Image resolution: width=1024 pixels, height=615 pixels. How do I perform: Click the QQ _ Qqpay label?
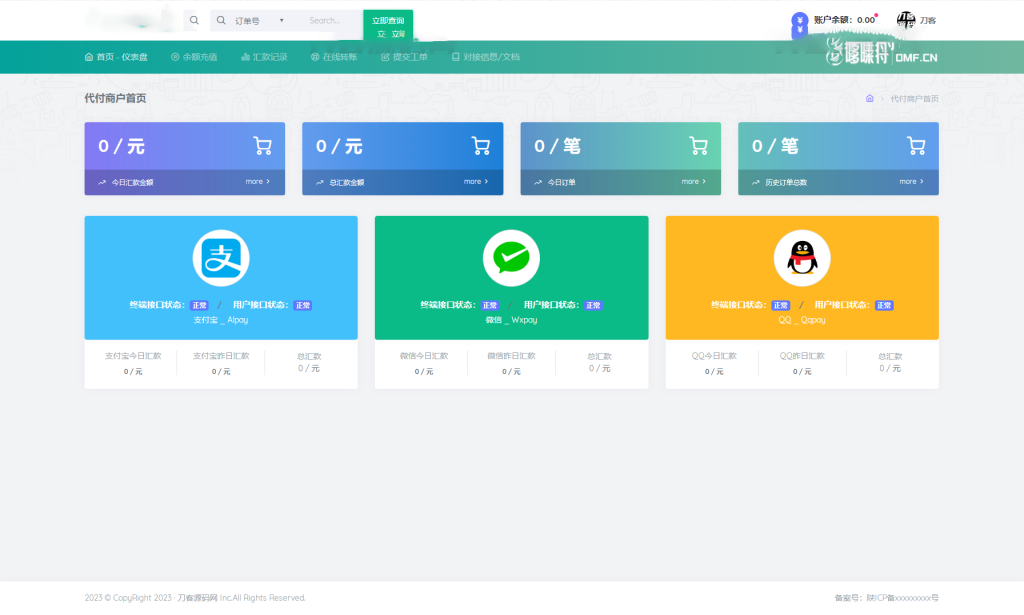coord(802,320)
